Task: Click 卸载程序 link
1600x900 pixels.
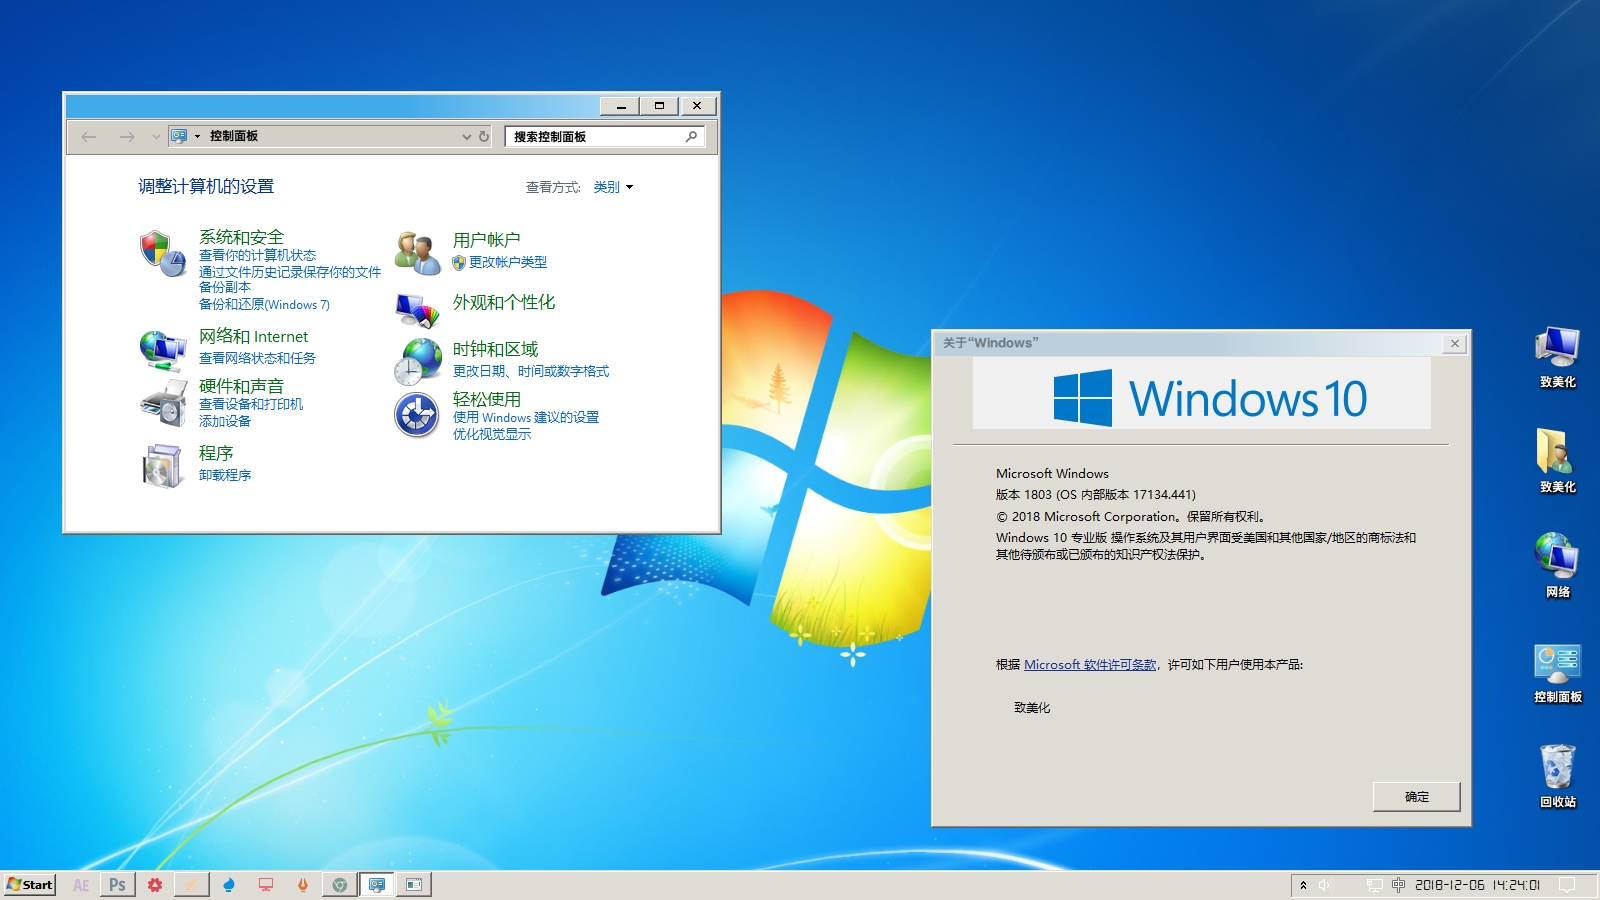Action: [x=224, y=475]
